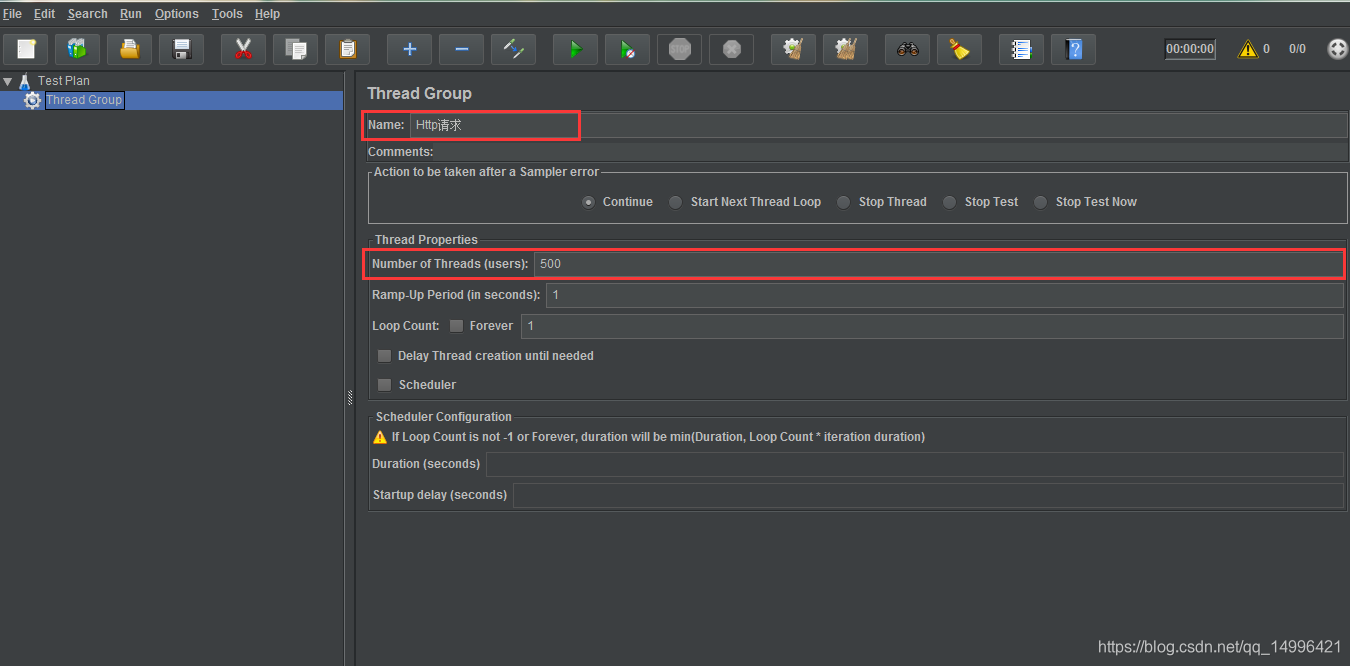Click the Cut scissors icon
The image size is (1350, 666).
(x=243, y=49)
